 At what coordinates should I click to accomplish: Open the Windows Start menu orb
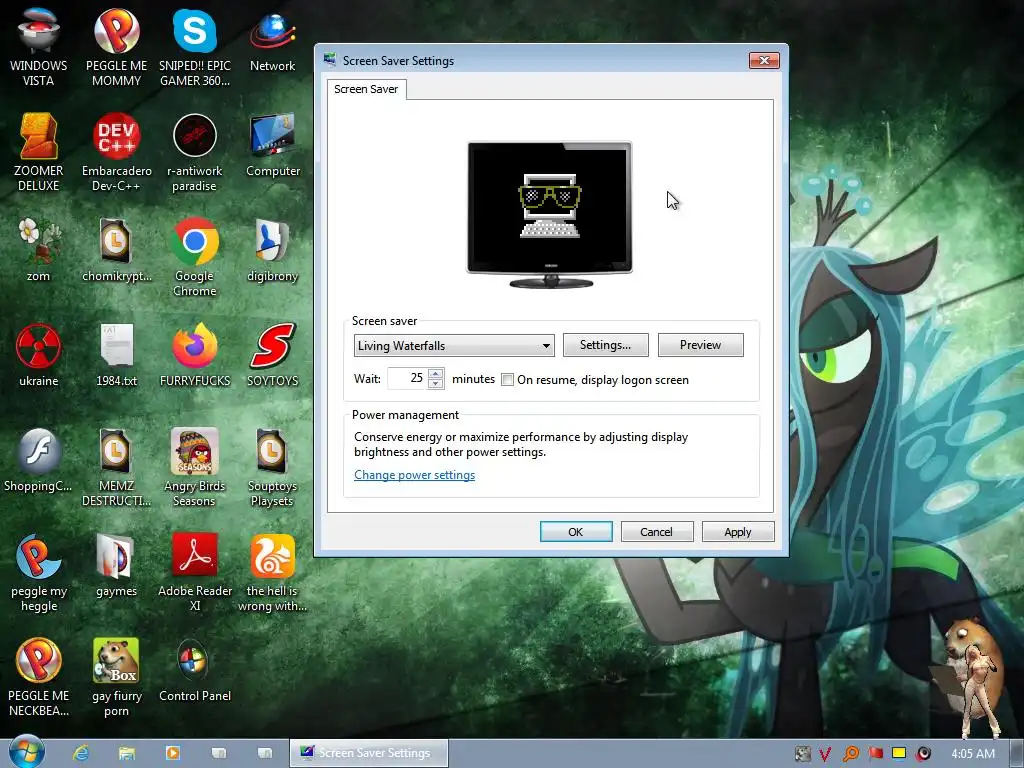(x=26, y=752)
